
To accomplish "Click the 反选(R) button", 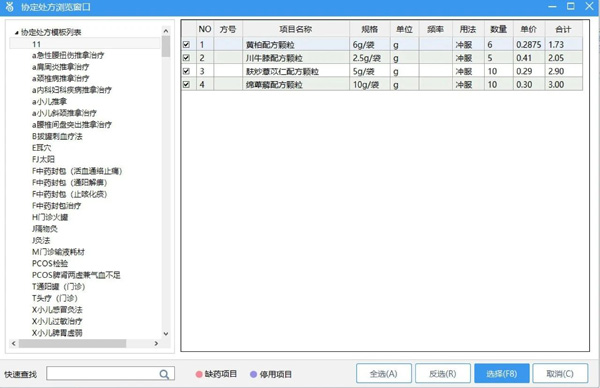I will [443, 373].
